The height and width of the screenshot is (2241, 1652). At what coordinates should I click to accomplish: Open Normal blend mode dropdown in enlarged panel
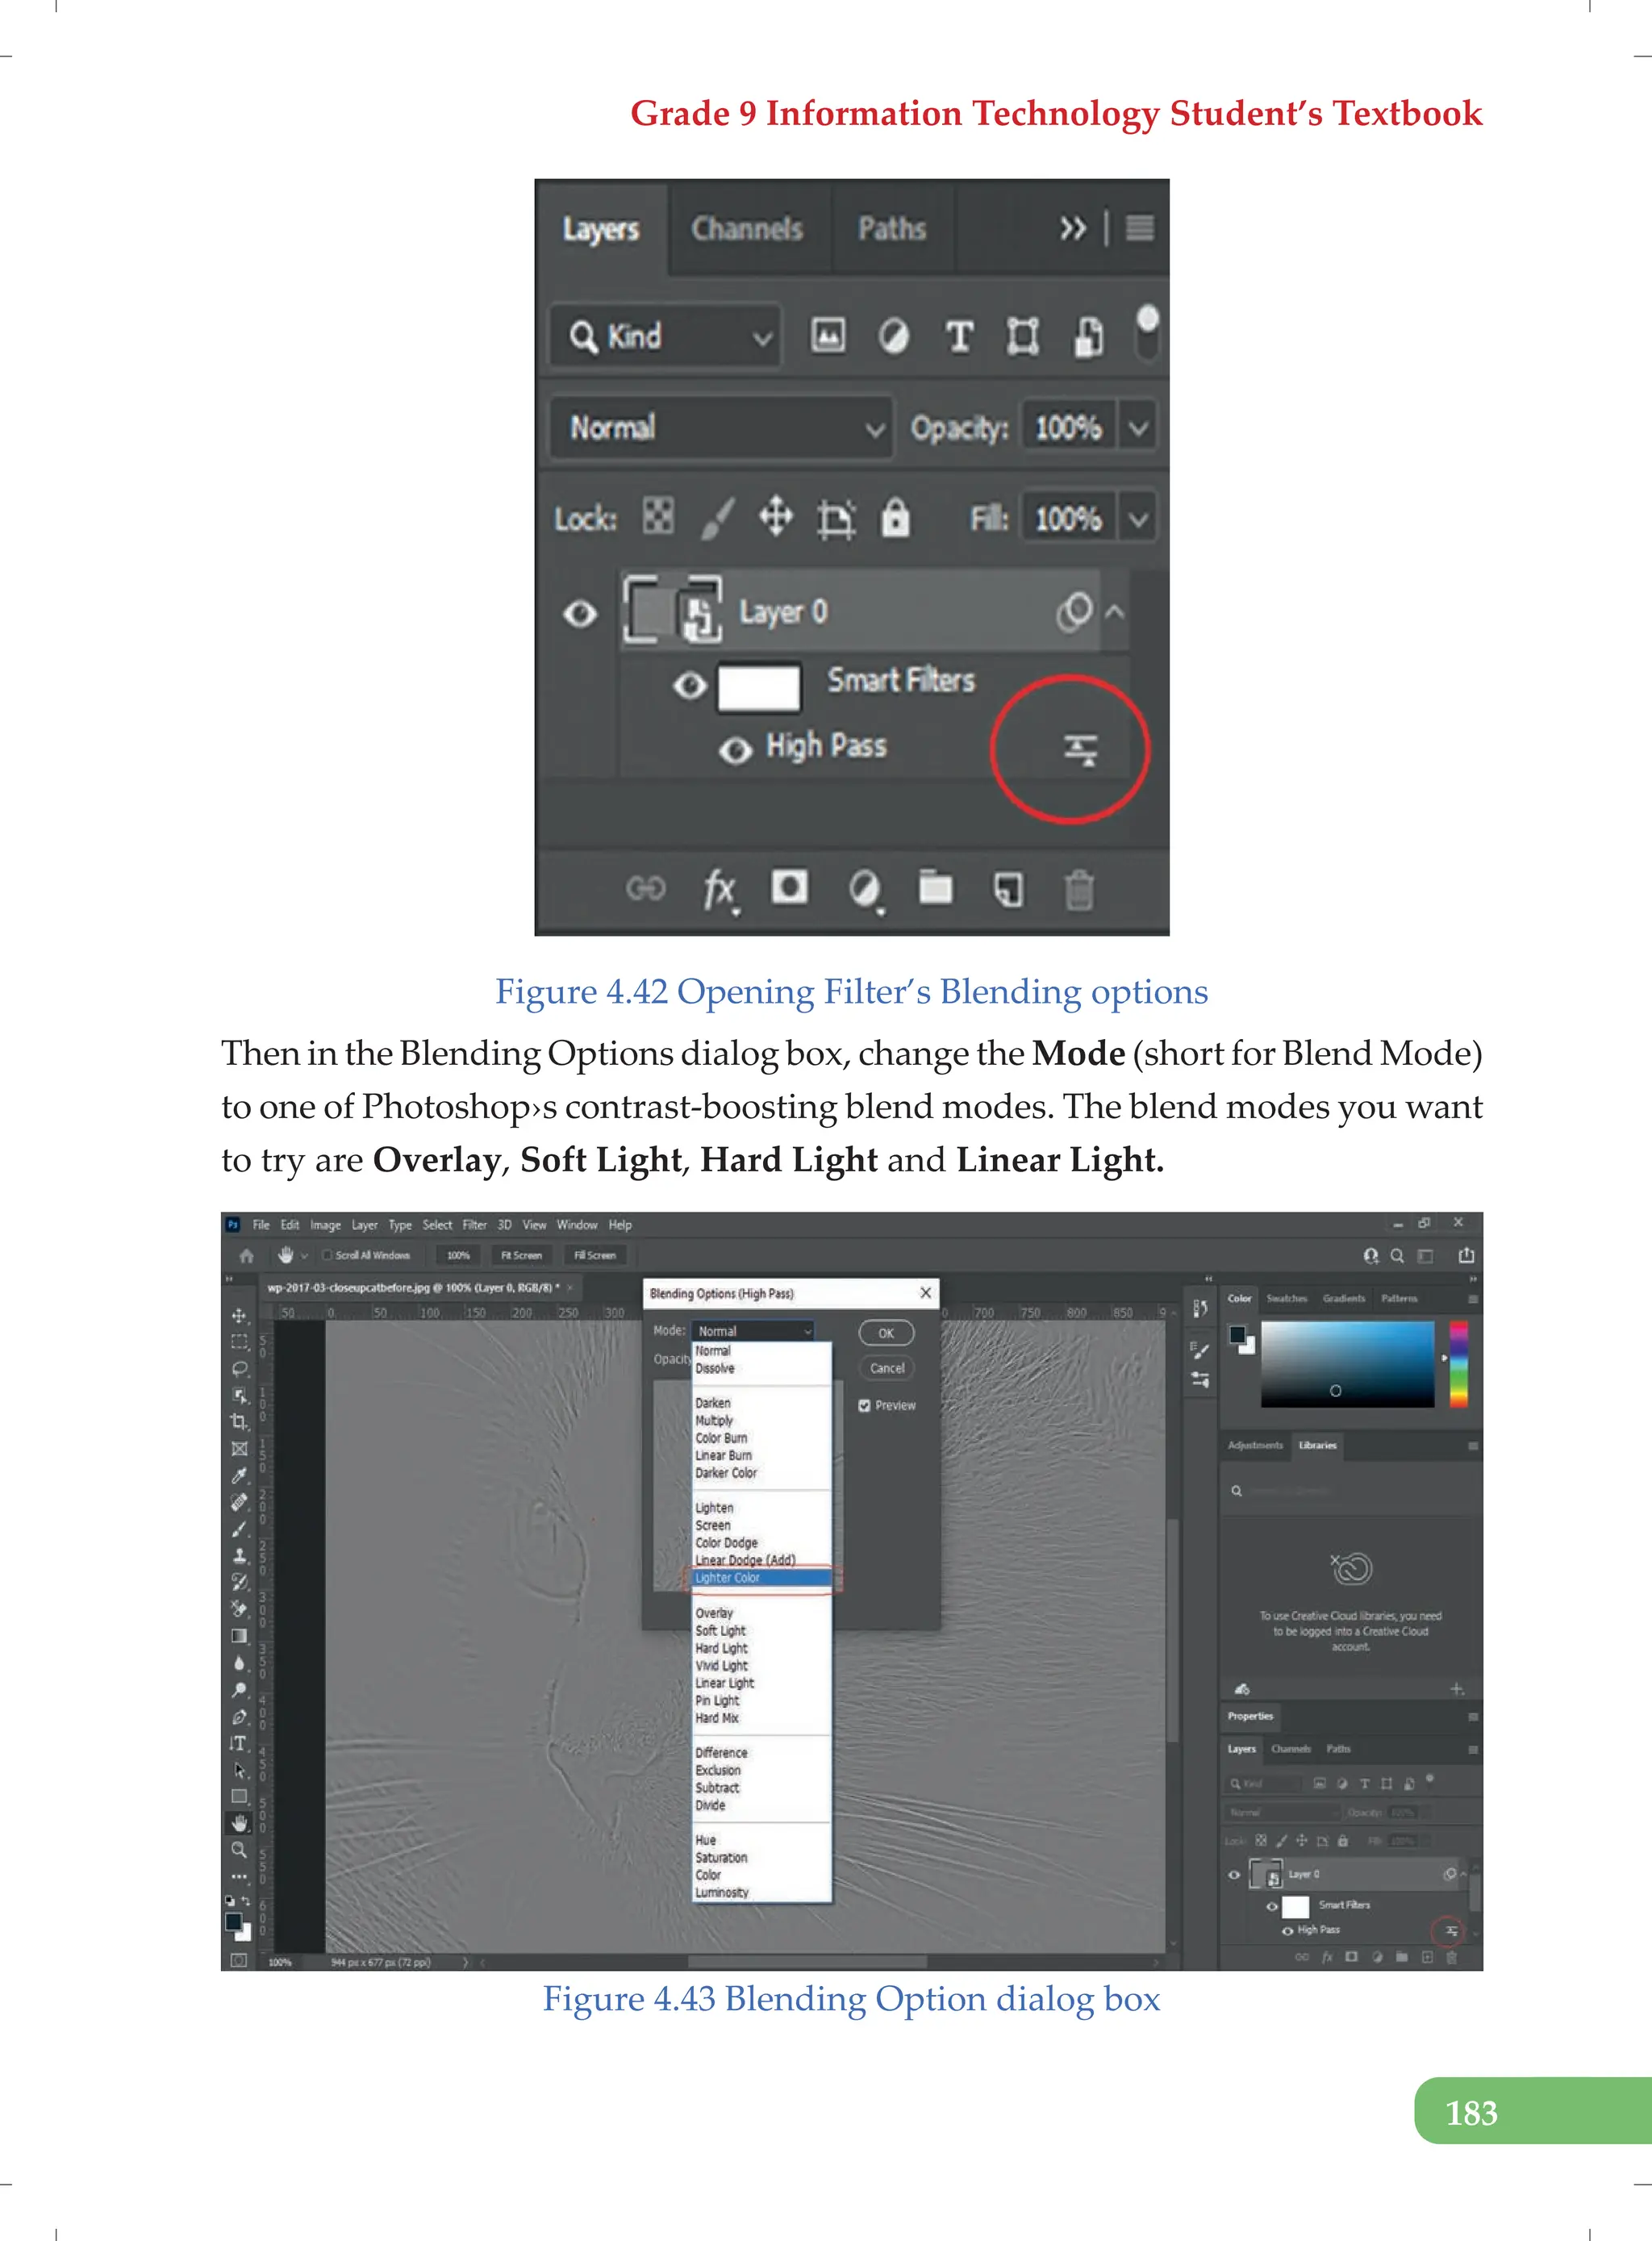pos(720,428)
